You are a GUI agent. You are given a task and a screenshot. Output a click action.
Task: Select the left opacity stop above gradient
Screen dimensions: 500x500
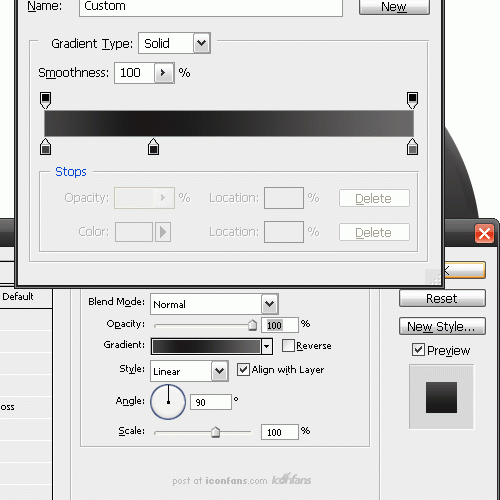[45, 101]
